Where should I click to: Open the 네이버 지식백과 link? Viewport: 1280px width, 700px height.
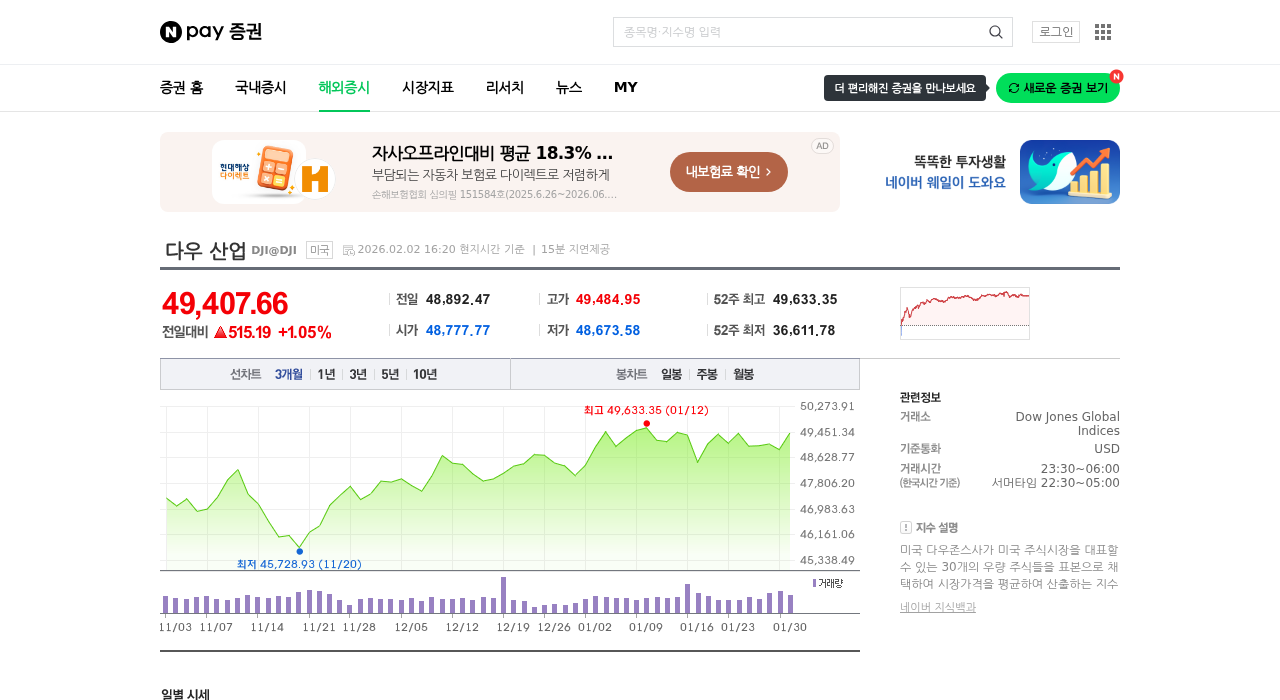pyautogui.click(x=938, y=606)
